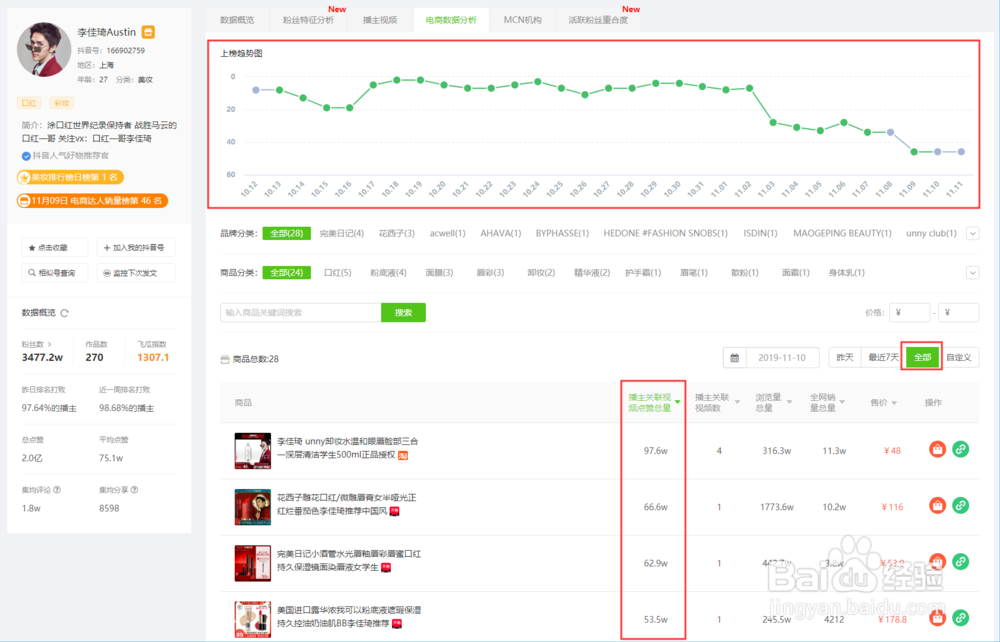The height and width of the screenshot is (642, 1000).
Task: Click the blue verified badge before 抖音人气好物推荐官
Action: [26, 156]
